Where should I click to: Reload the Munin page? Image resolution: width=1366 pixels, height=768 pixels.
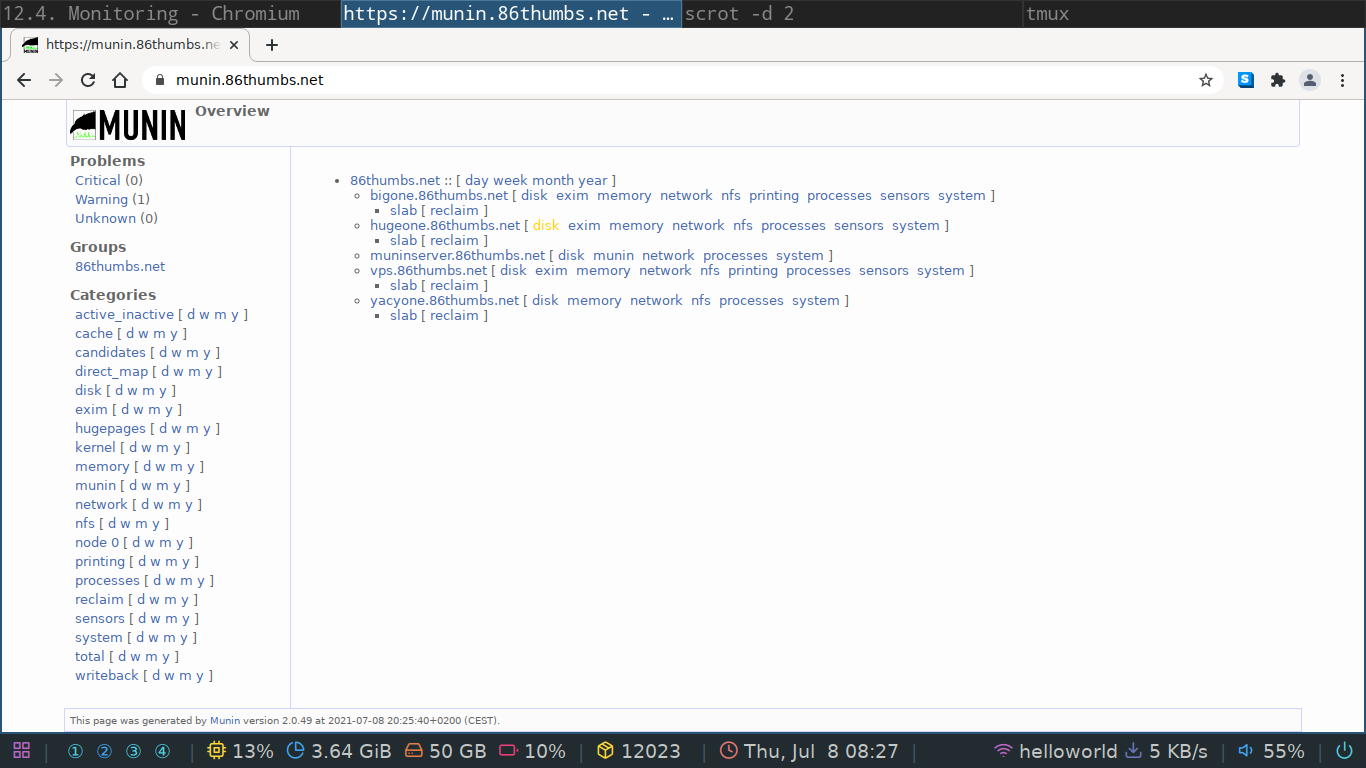[x=88, y=80]
